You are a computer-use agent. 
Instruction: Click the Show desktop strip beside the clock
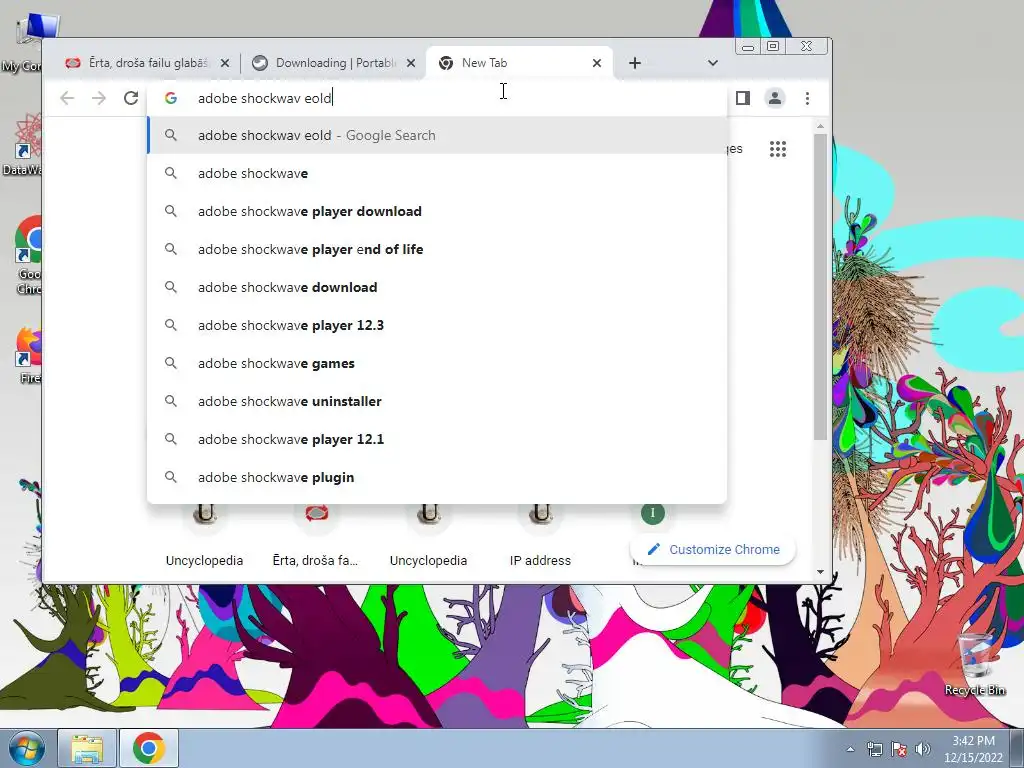1016,748
